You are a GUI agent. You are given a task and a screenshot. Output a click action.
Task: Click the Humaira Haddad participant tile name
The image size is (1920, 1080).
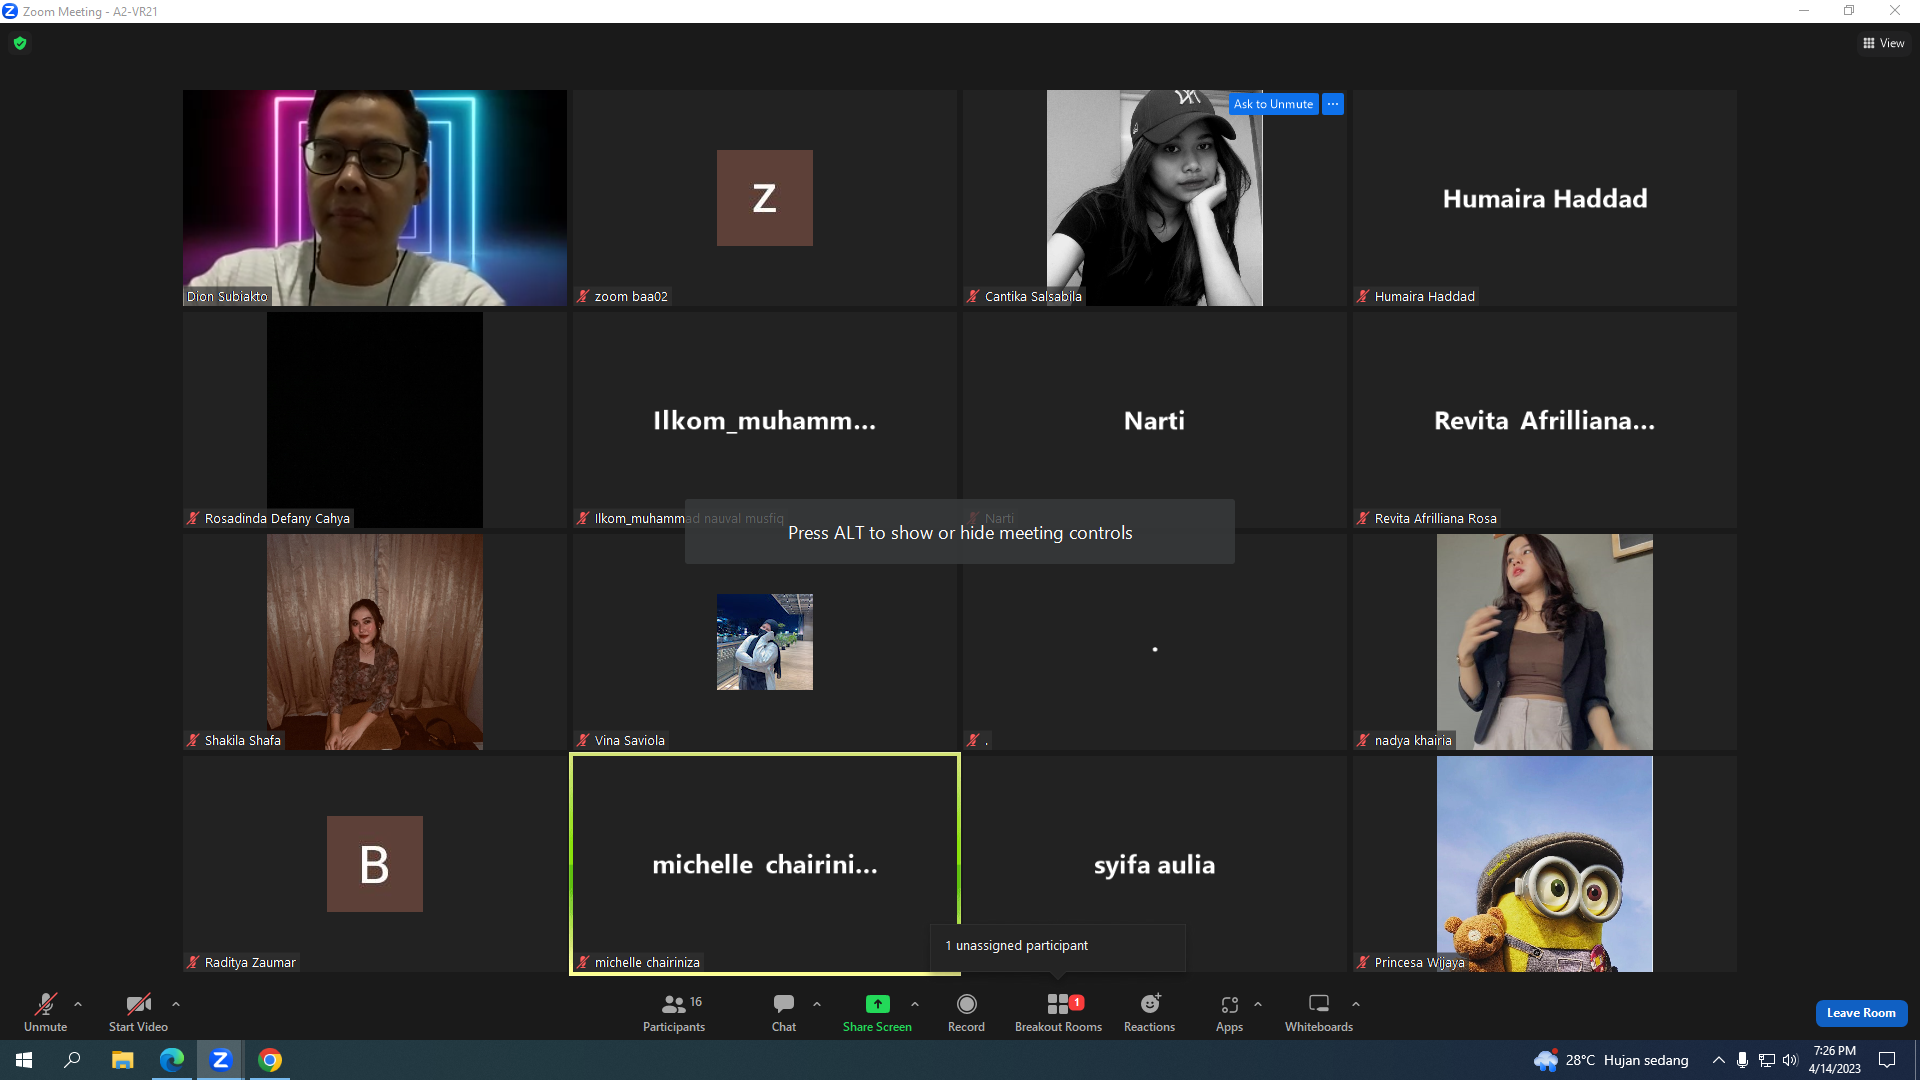pos(1545,199)
